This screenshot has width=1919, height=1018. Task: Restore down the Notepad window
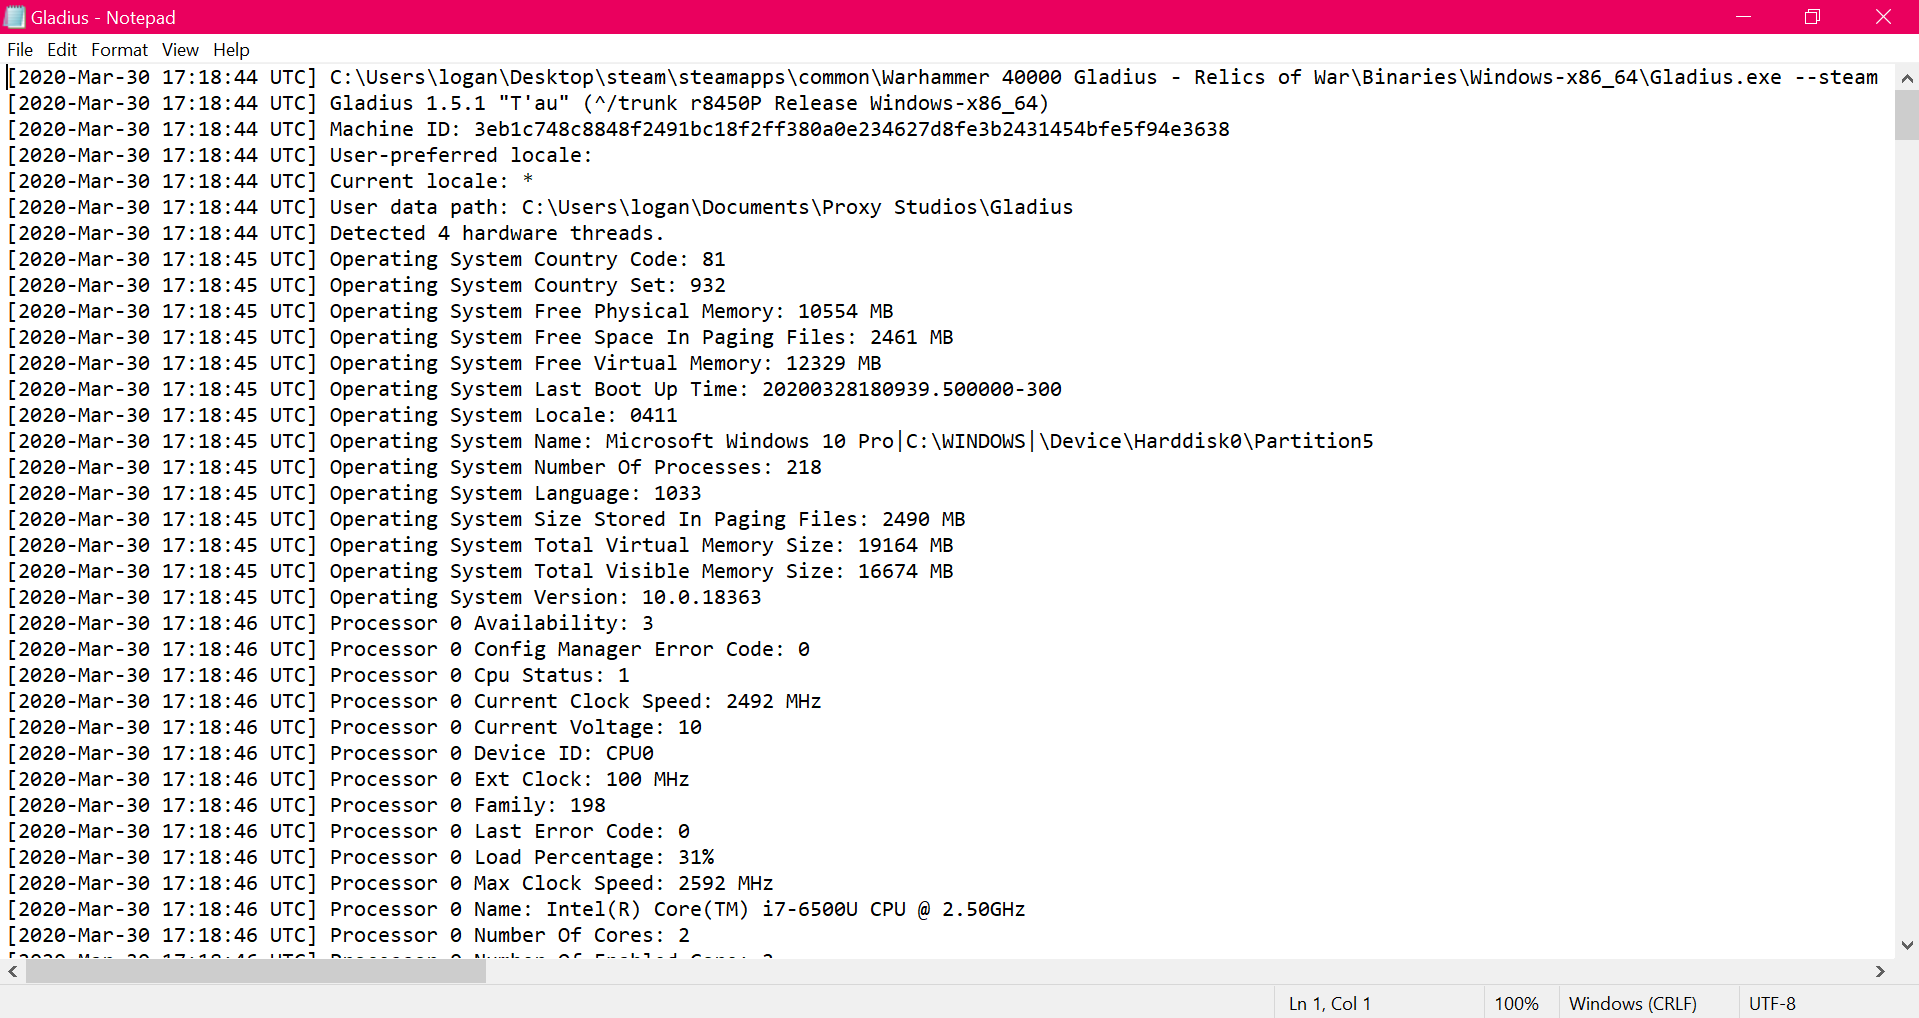(x=1812, y=17)
